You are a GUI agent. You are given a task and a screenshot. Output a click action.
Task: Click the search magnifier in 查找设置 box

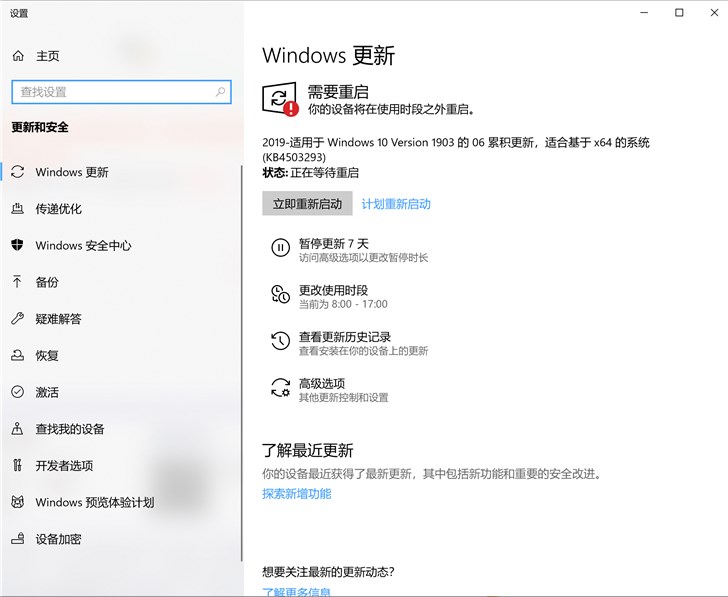(x=221, y=92)
